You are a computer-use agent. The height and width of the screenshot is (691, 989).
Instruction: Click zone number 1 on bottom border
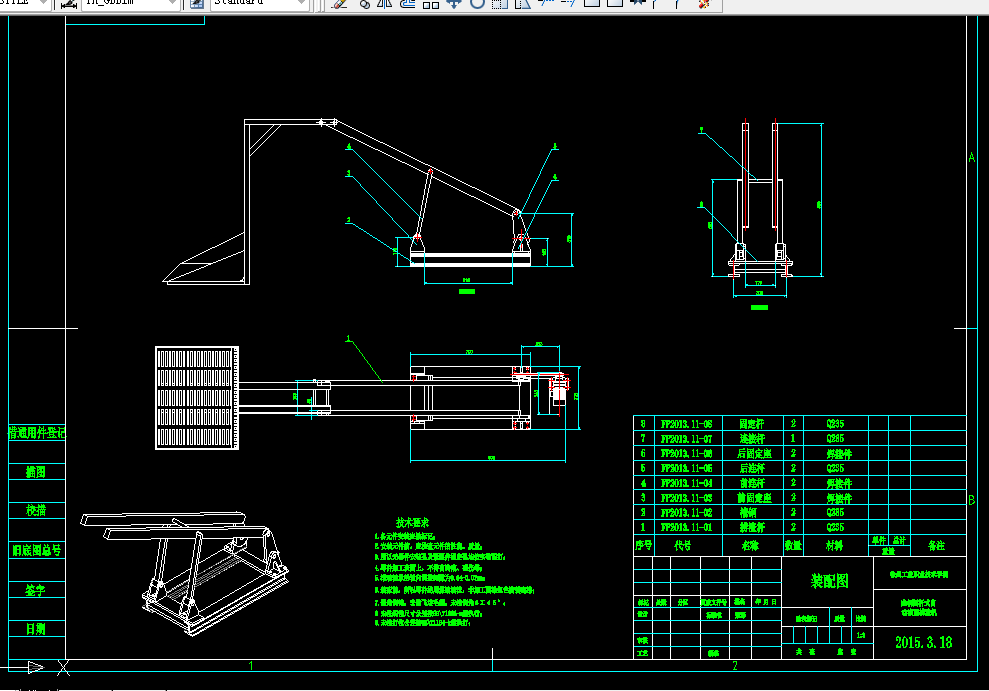pos(251,666)
